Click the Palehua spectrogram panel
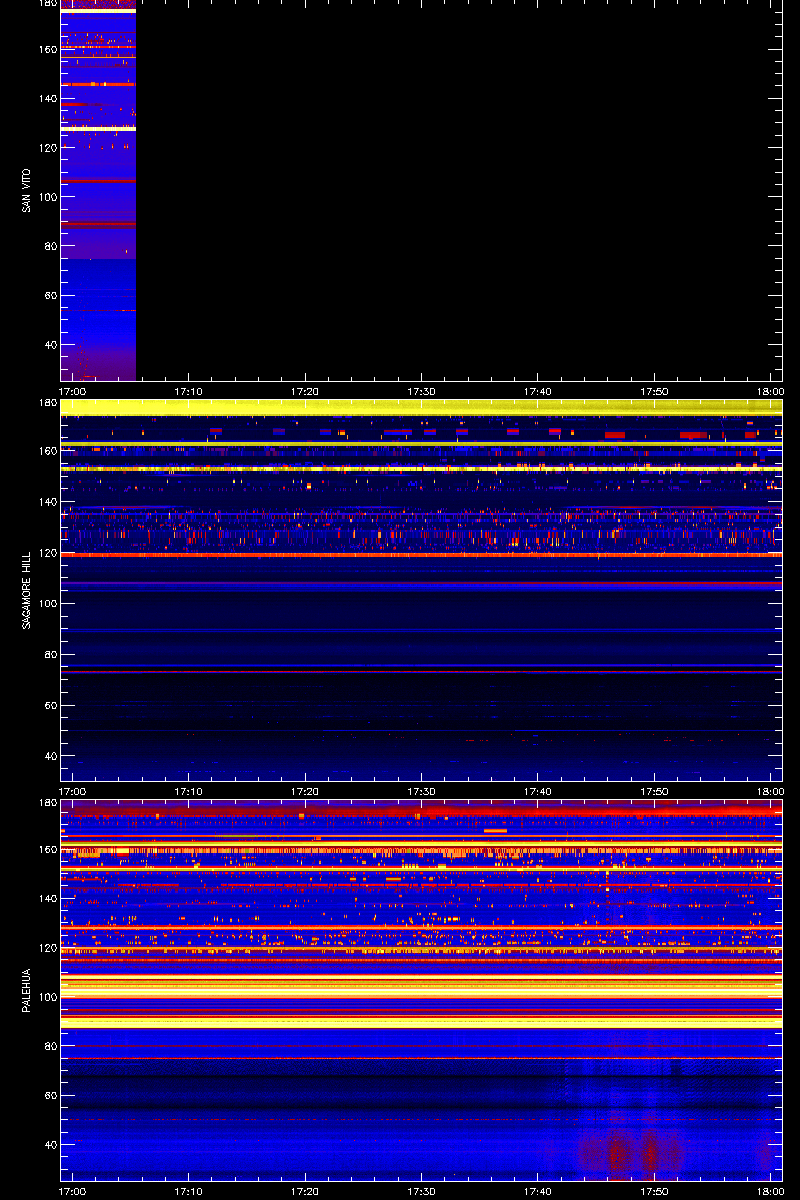Image resolution: width=800 pixels, height=1200 pixels. pyautogui.click(x=421, y=990)
